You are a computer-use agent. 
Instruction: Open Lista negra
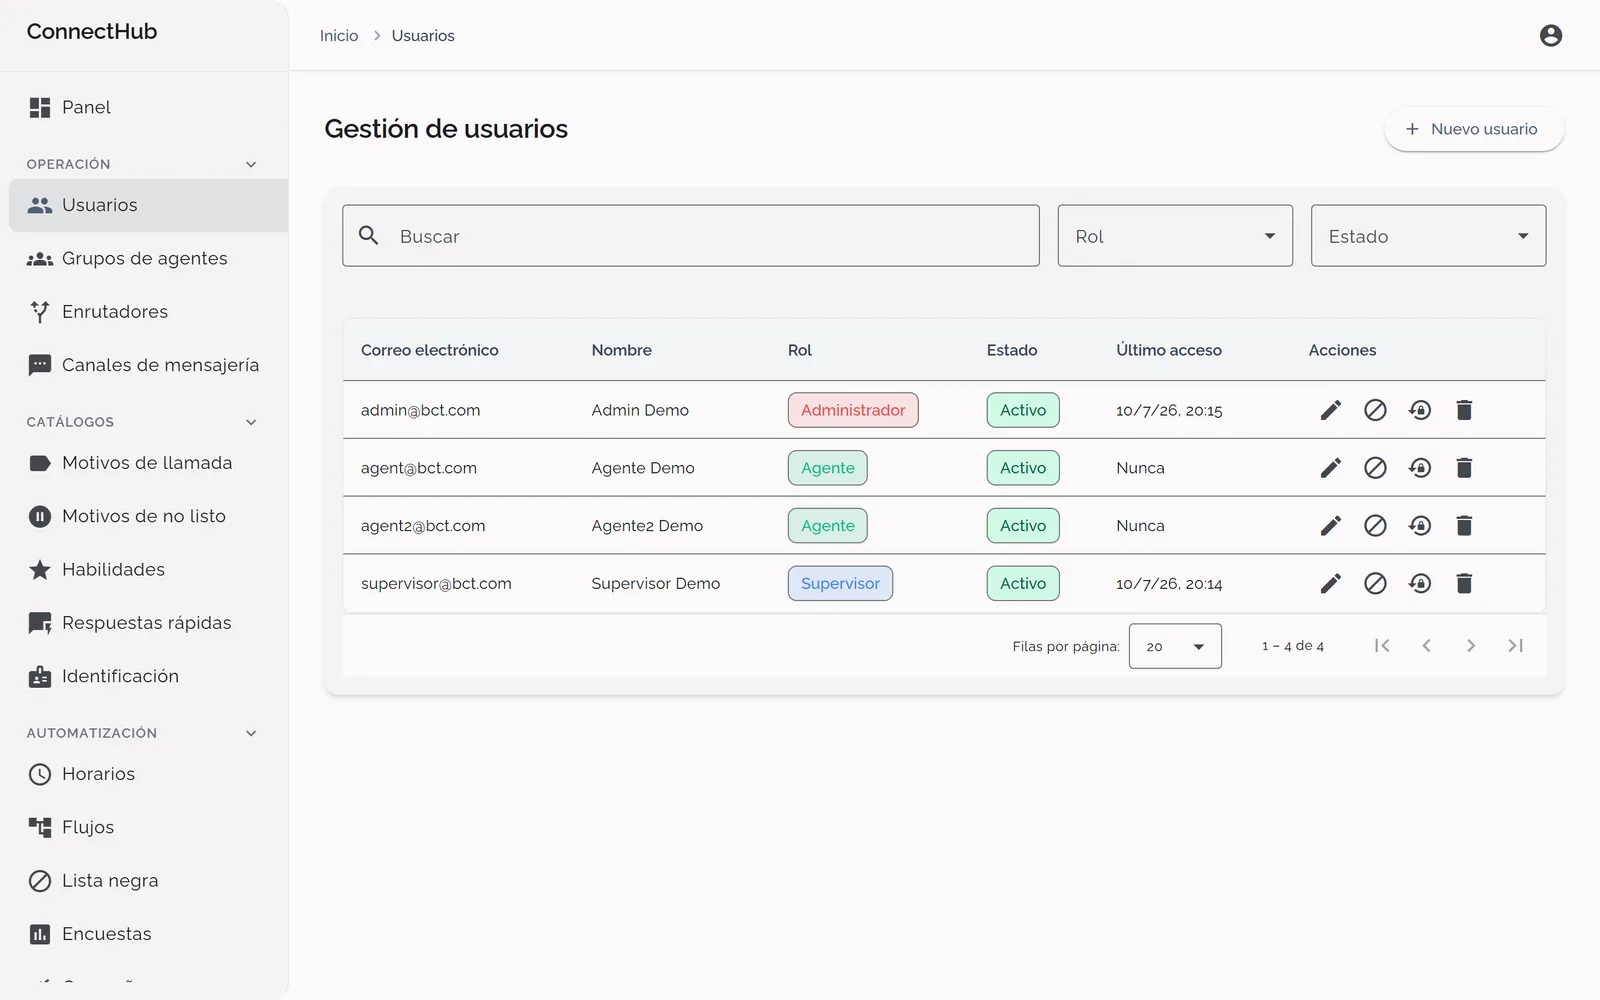click(148, 881)
